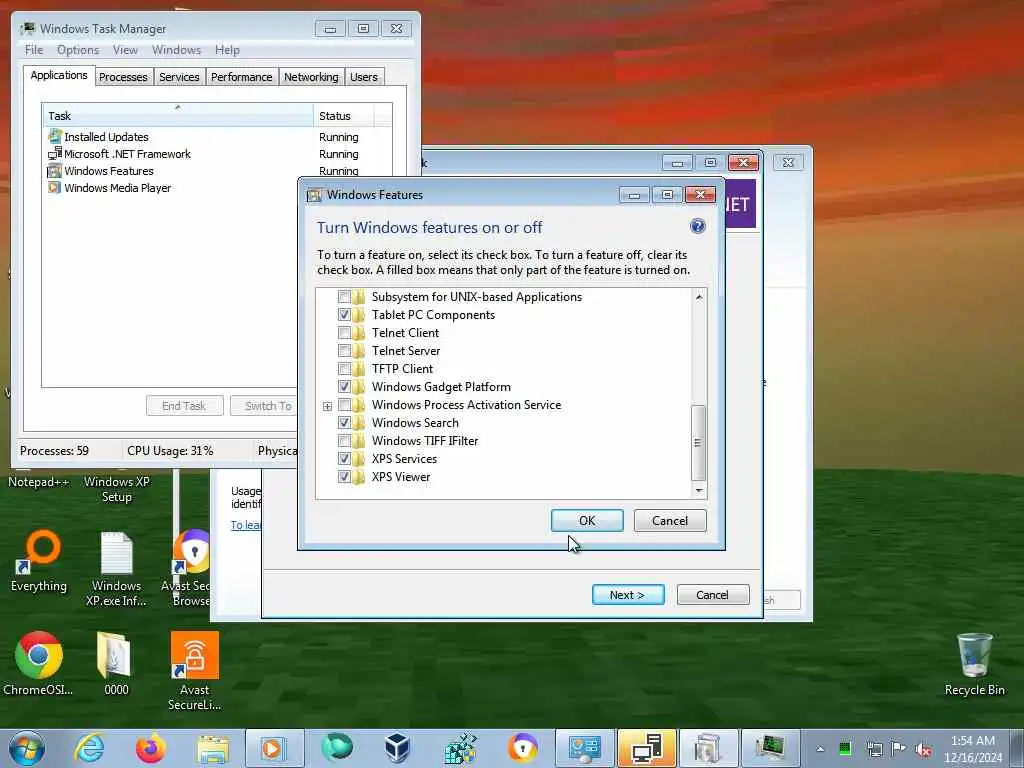Open the VirtualBox cube taskbar icon
Viewport: 1024px width, 768px height.
pyautogui.click(x=398, y=748)
